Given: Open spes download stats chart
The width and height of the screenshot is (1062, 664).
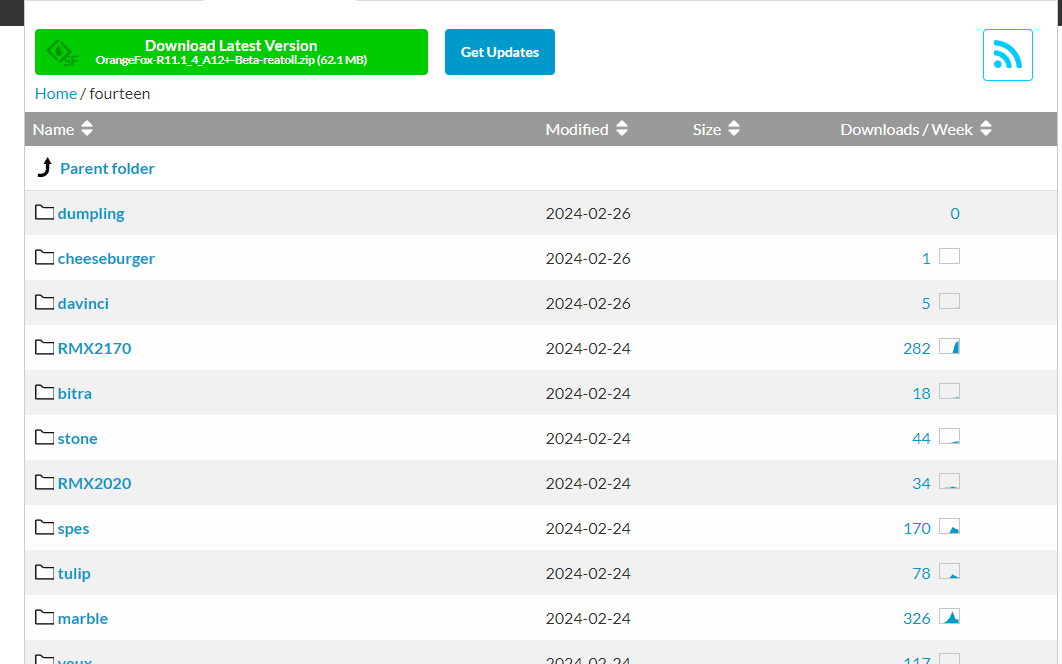Looking at the screenshot, I should point(949,526).
